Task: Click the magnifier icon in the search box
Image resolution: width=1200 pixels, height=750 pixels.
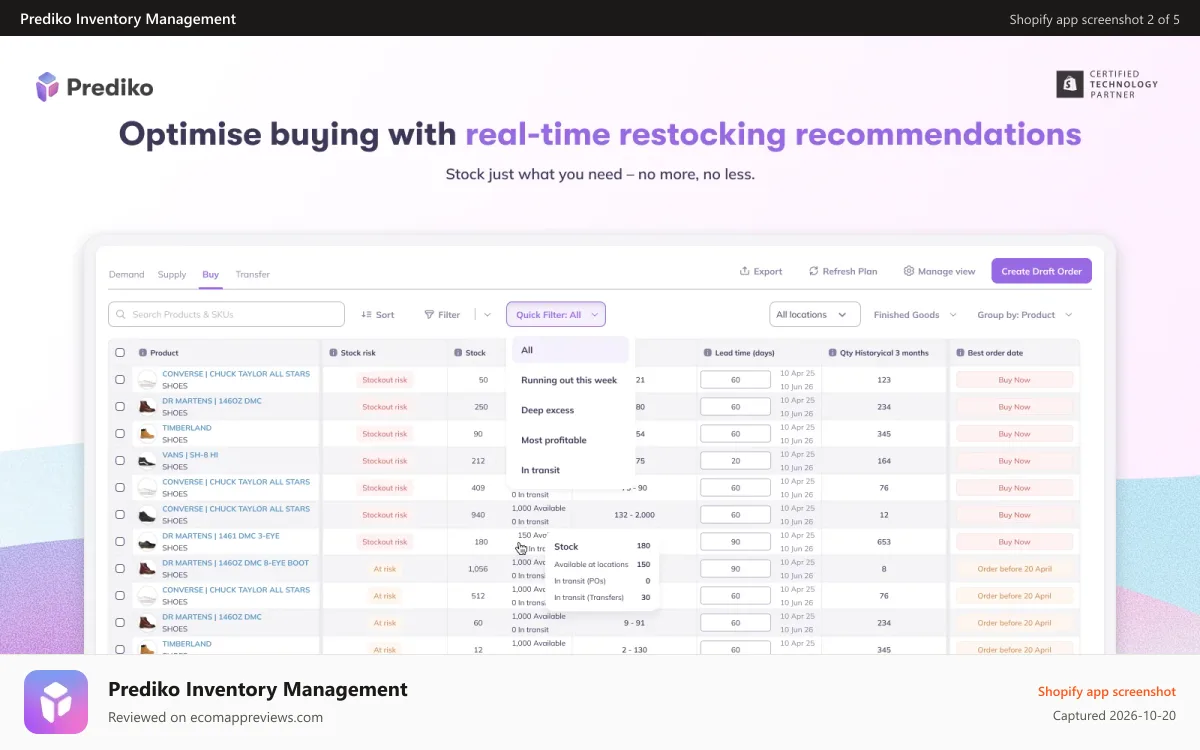Action: tap(122, 315)
